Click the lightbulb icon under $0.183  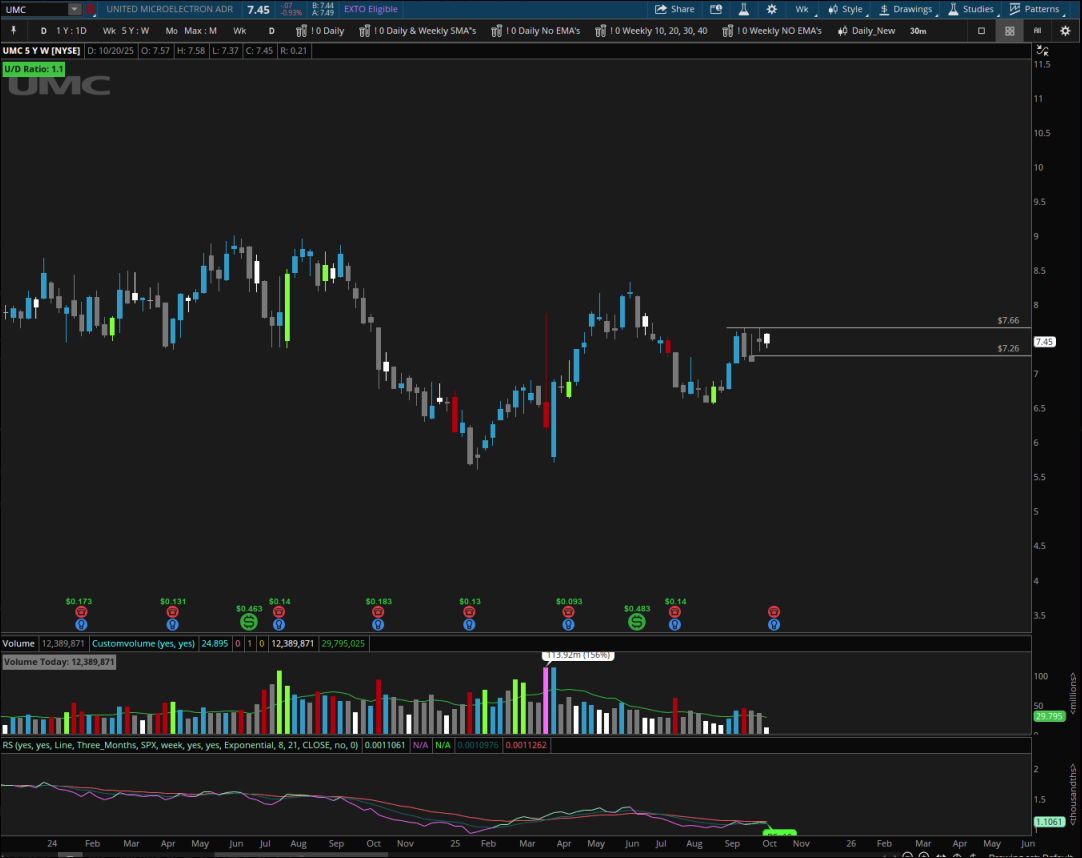[x=378, y=625]
